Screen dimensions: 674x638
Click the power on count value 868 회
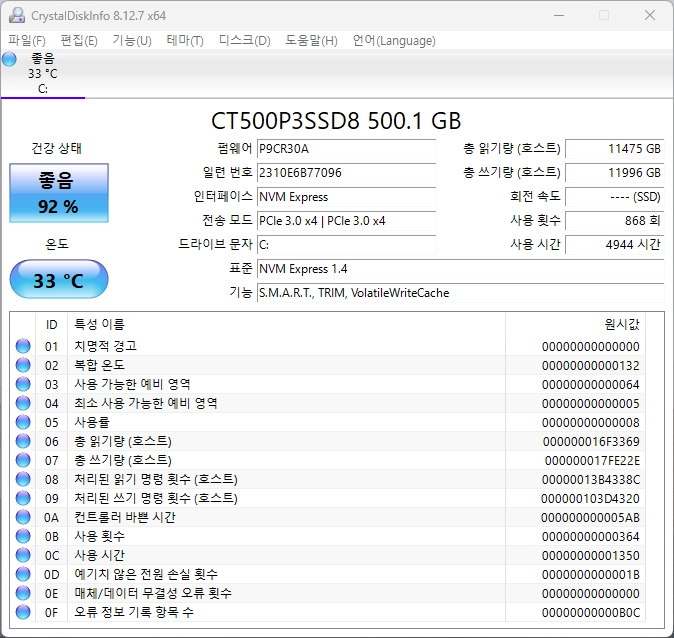(615, 221)
